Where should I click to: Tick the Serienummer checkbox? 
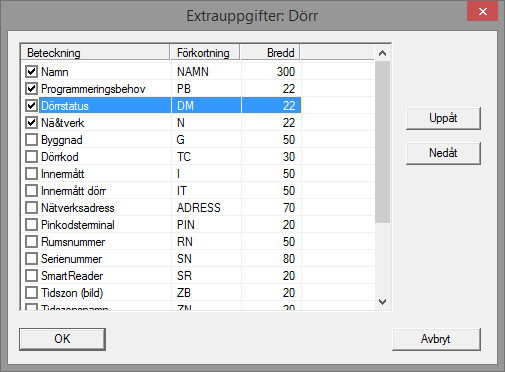tap(31, 259)
